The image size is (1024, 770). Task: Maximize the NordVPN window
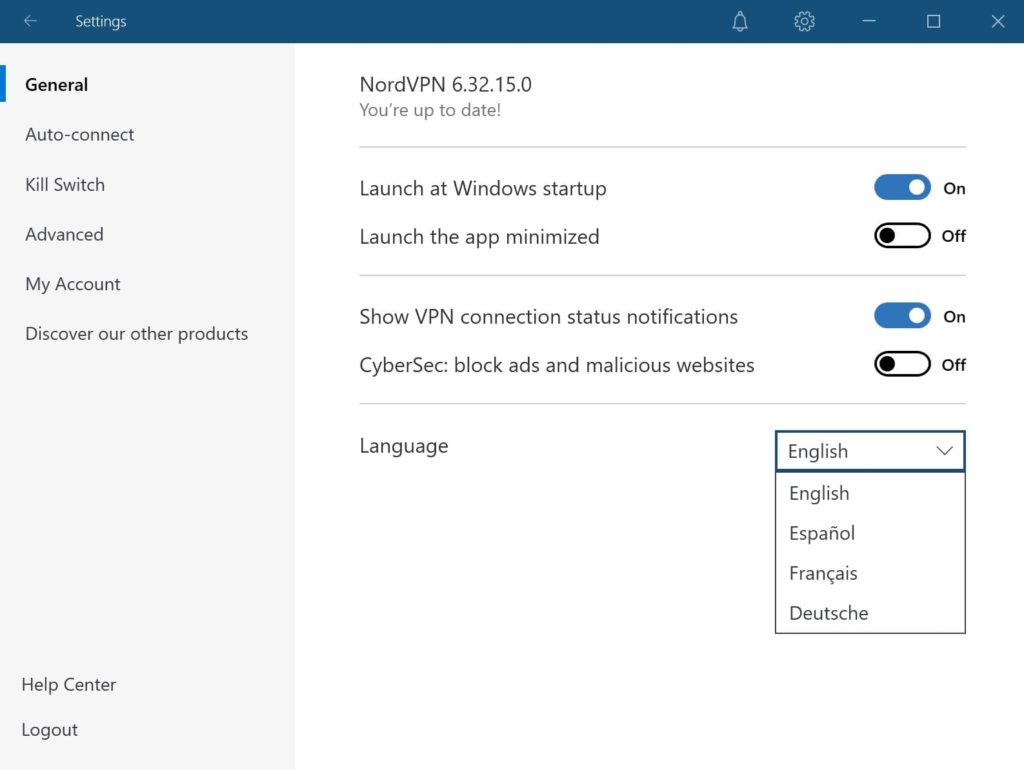933,22
